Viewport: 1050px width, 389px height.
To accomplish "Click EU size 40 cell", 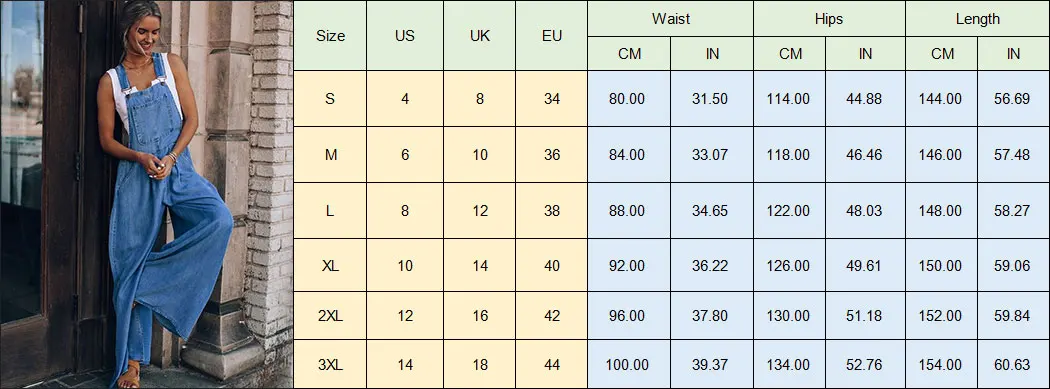I will pyautogui.click(x=552, y=265).
